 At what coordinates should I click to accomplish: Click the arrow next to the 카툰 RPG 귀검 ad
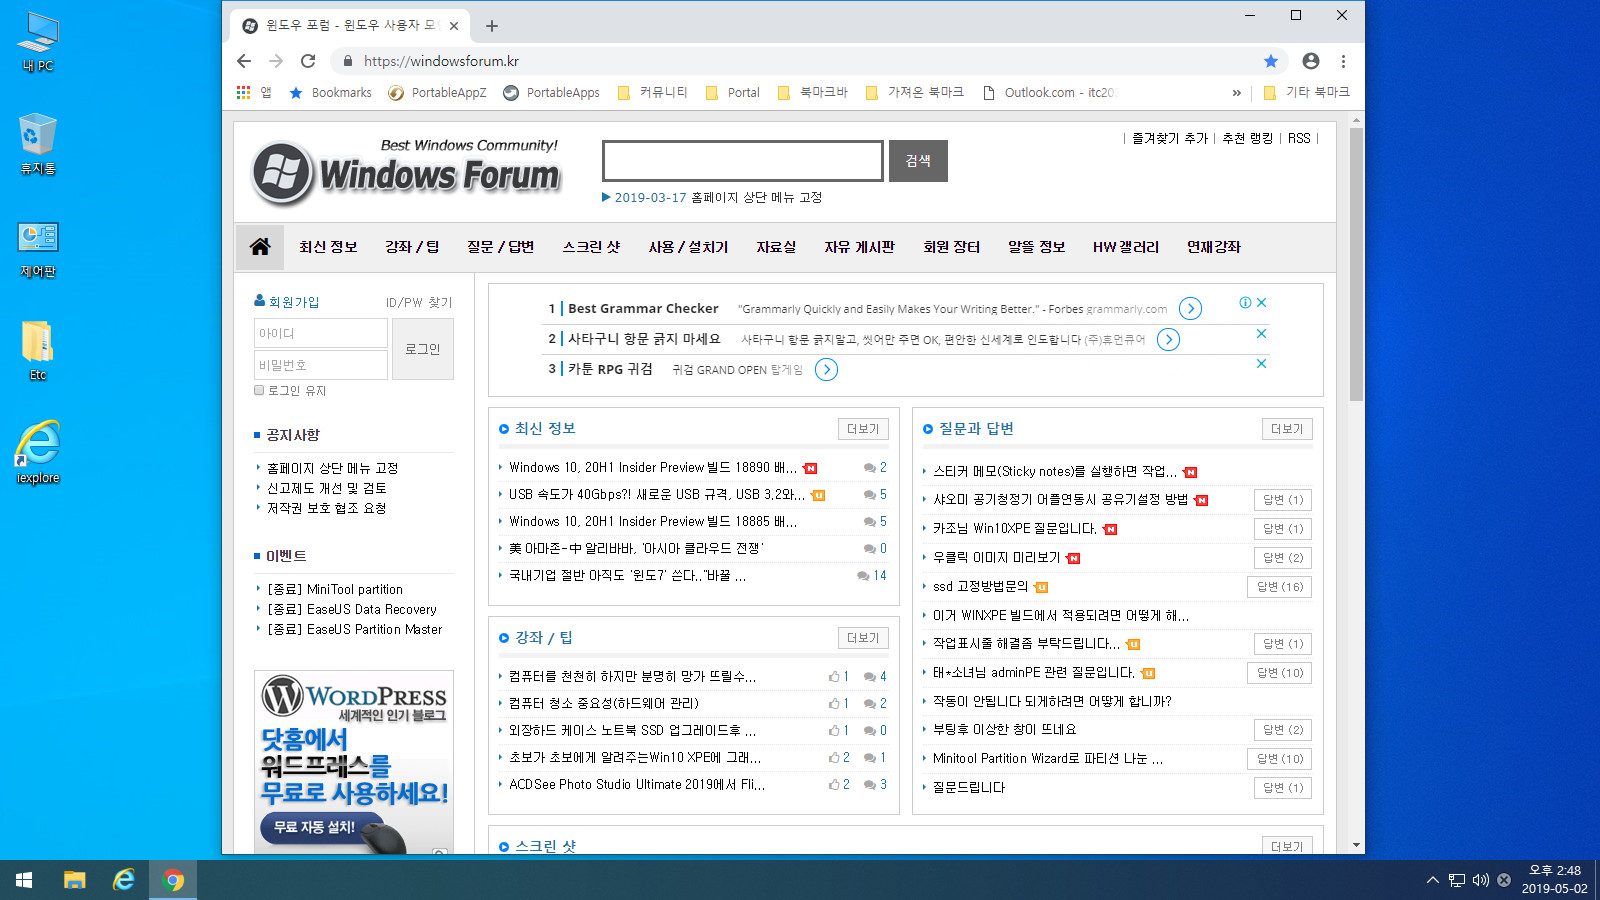click(826, 370)
